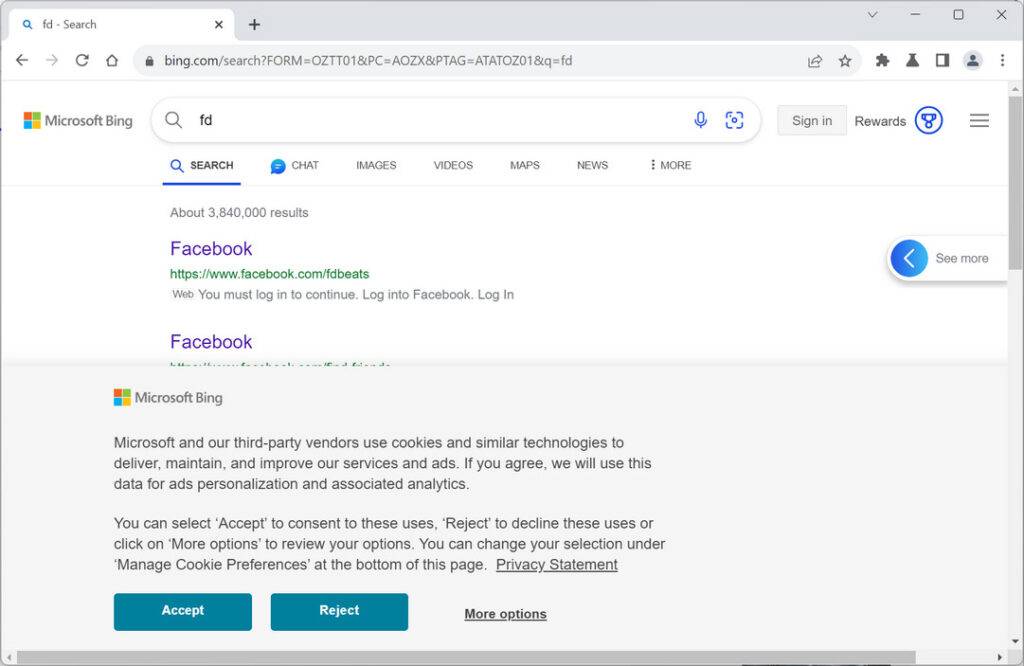Open the Privacy Statement link

coord(556,564)
